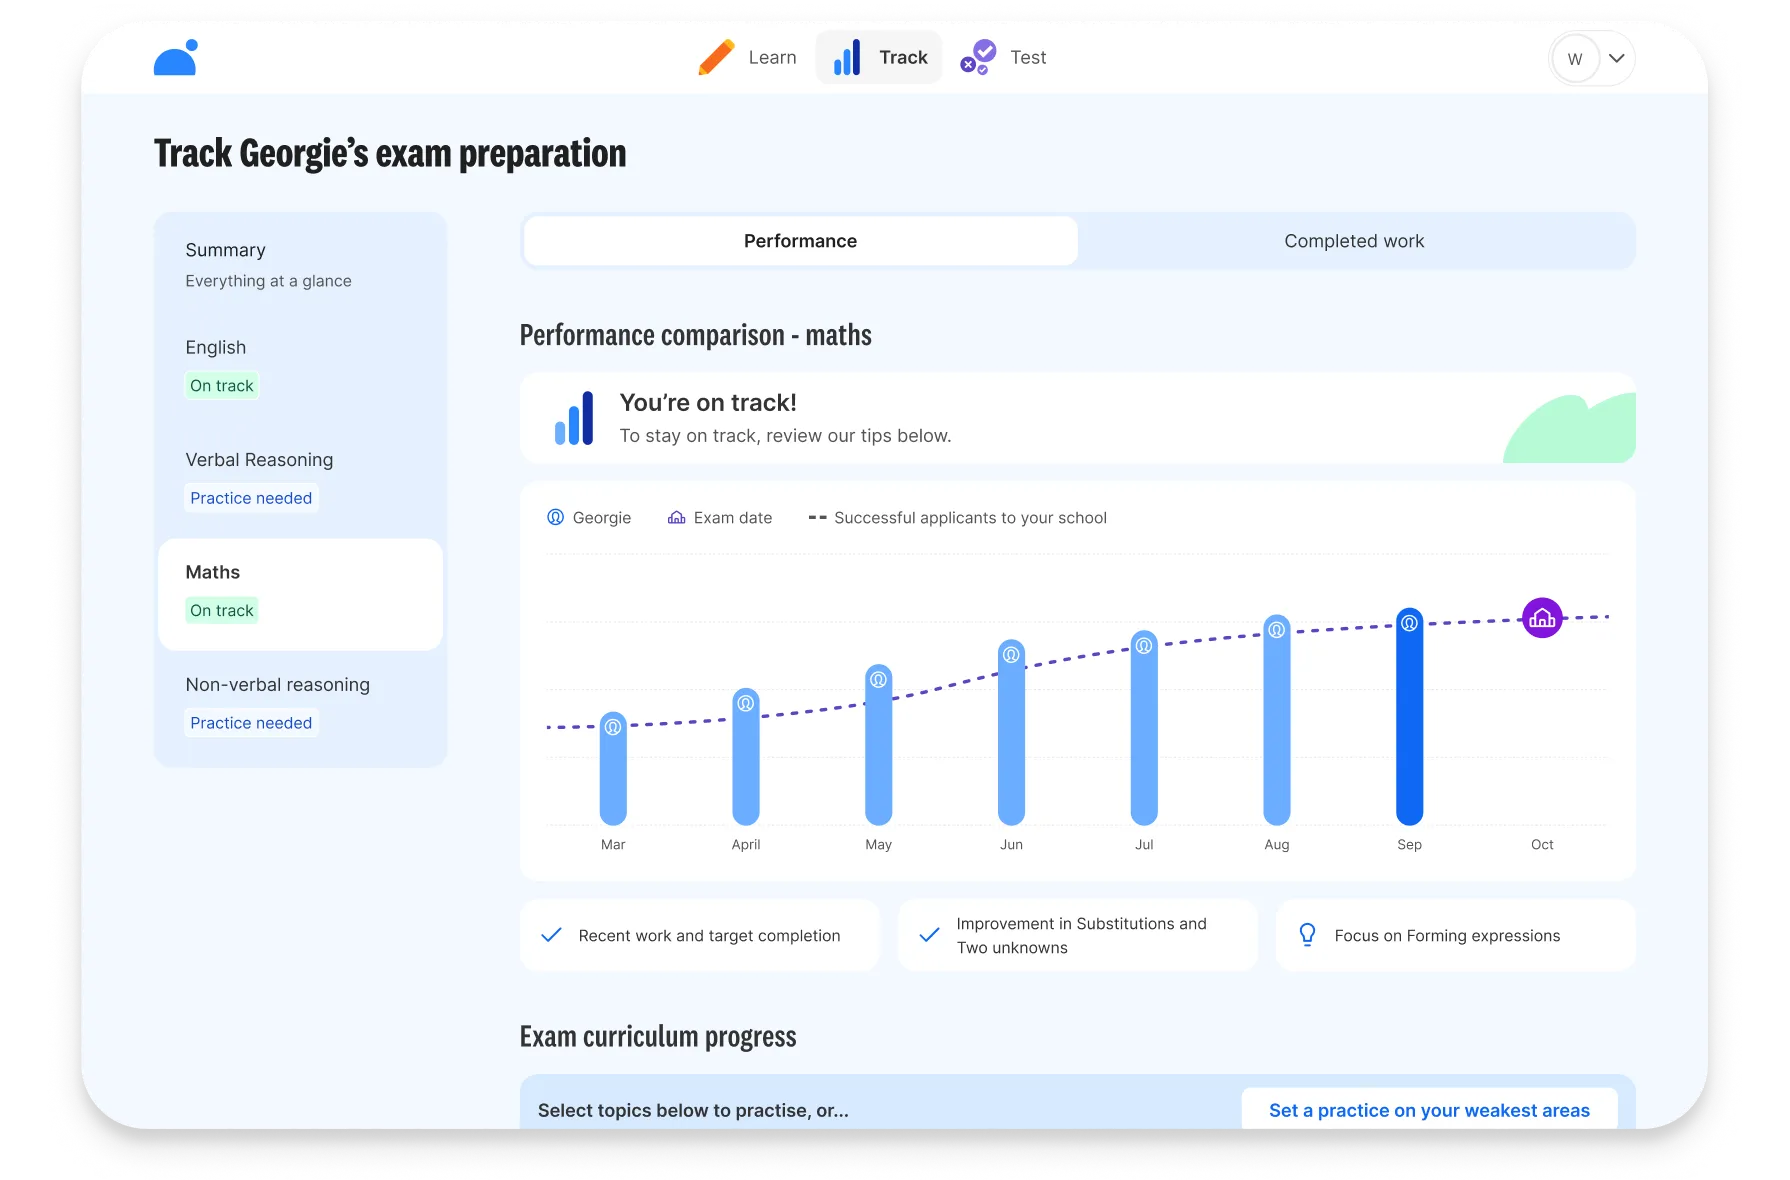Click Set a practice on weakest areas
This screenshot has height=1180, width=1790.
pyautogui.click(x=1429, y=1110)
